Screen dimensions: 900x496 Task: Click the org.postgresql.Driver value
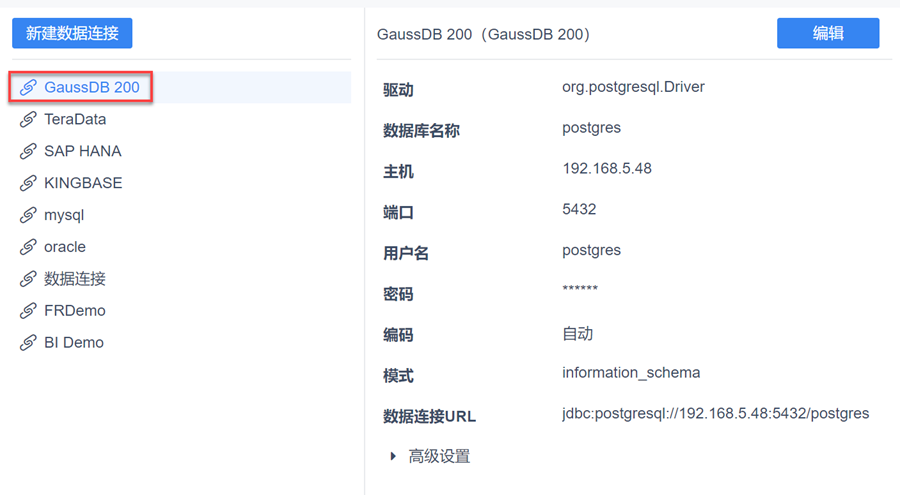(633, 87)
